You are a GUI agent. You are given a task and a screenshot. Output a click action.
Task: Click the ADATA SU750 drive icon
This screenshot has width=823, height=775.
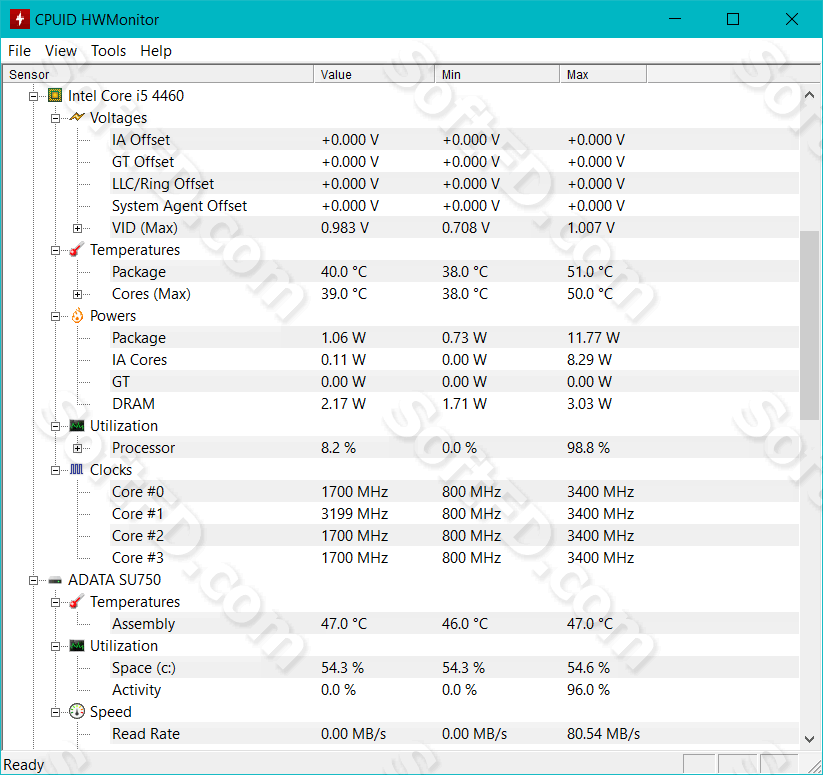(x=55, y=580)
